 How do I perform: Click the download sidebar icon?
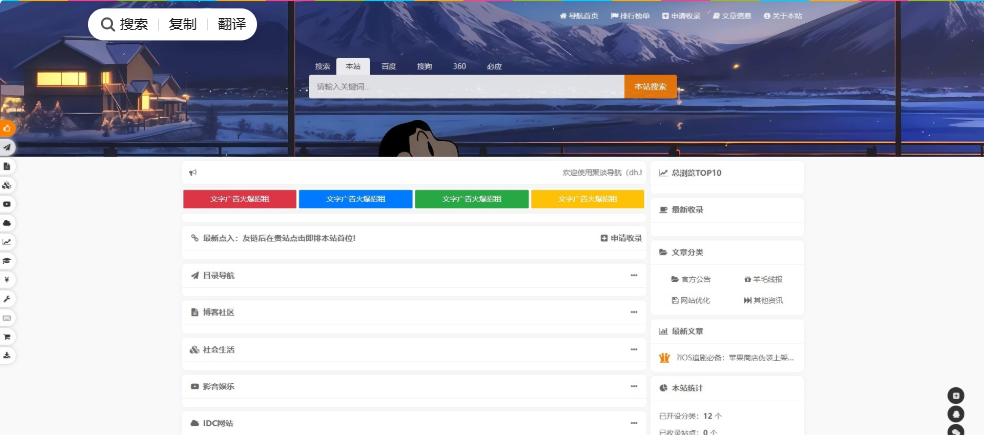click(x=7, y=355)
